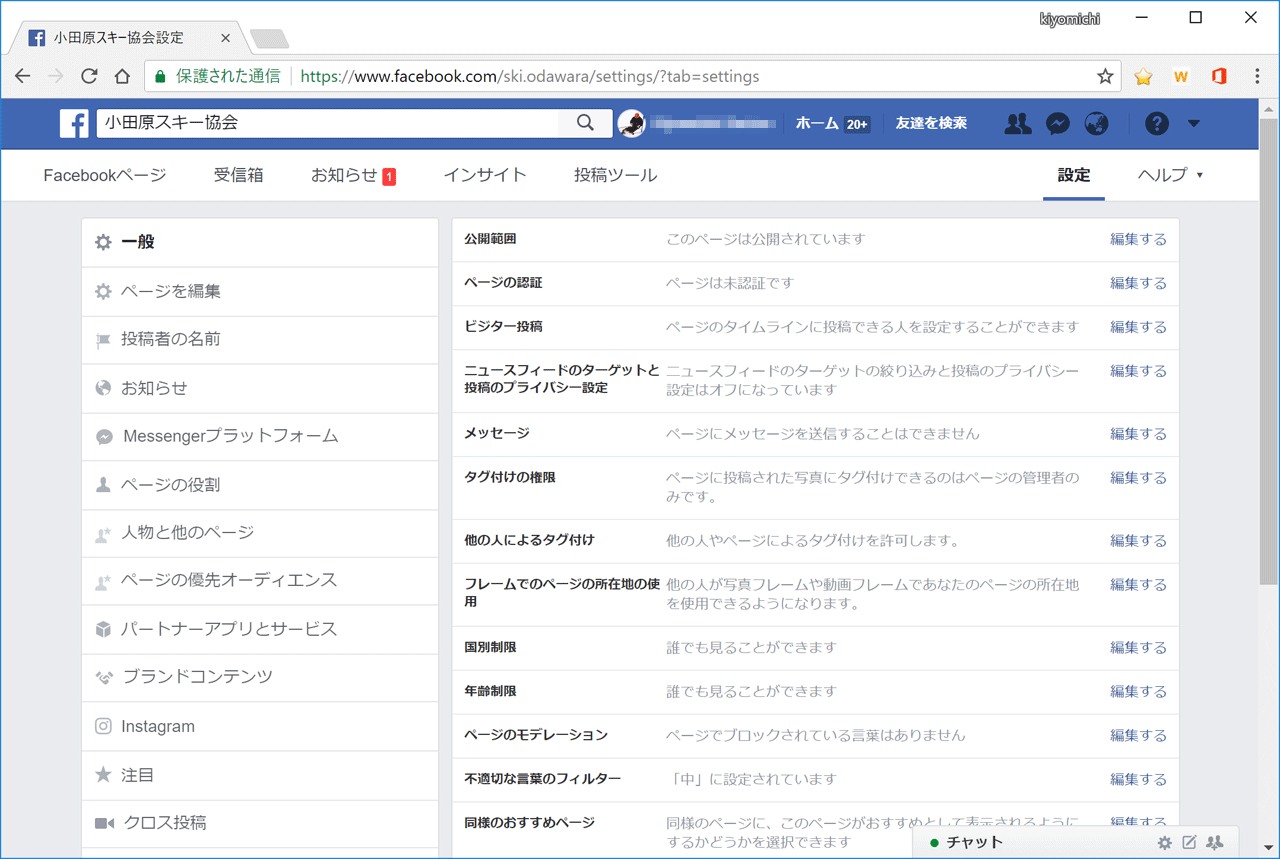Image resolution: width=1280 pixels, height=859 pixels.
Task: Click the help question mark icon
Action: [1157, 123]
